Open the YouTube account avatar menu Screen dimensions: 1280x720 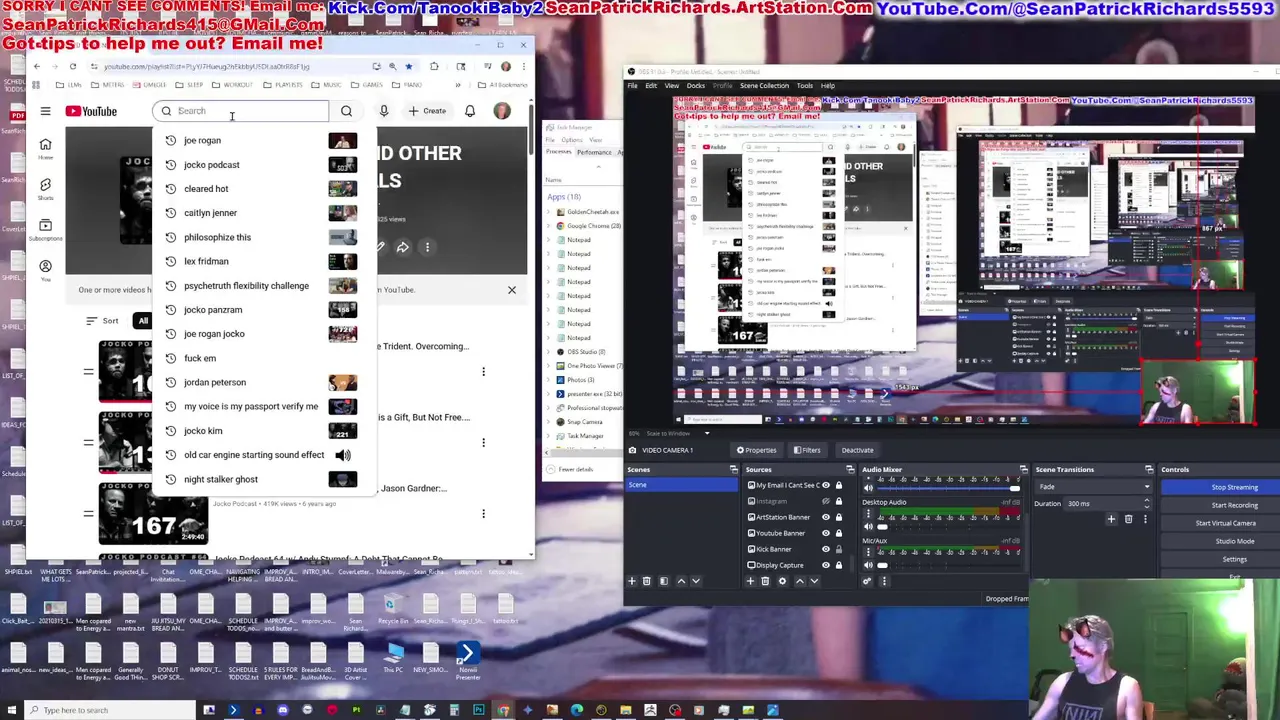click(502, 111)
